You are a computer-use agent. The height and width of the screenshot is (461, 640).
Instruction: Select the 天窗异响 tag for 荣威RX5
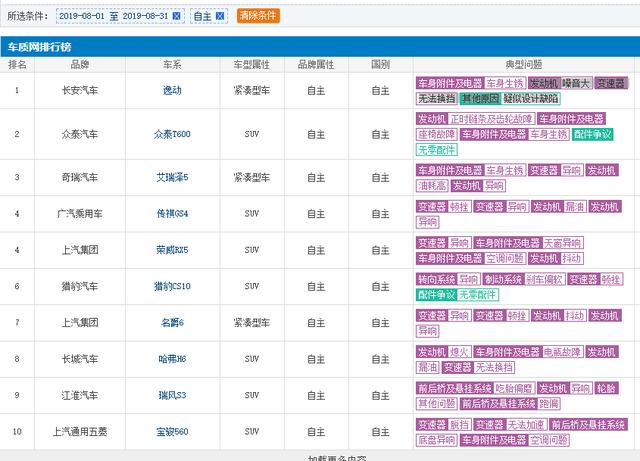pyautogui.click(x=562, y=243)
